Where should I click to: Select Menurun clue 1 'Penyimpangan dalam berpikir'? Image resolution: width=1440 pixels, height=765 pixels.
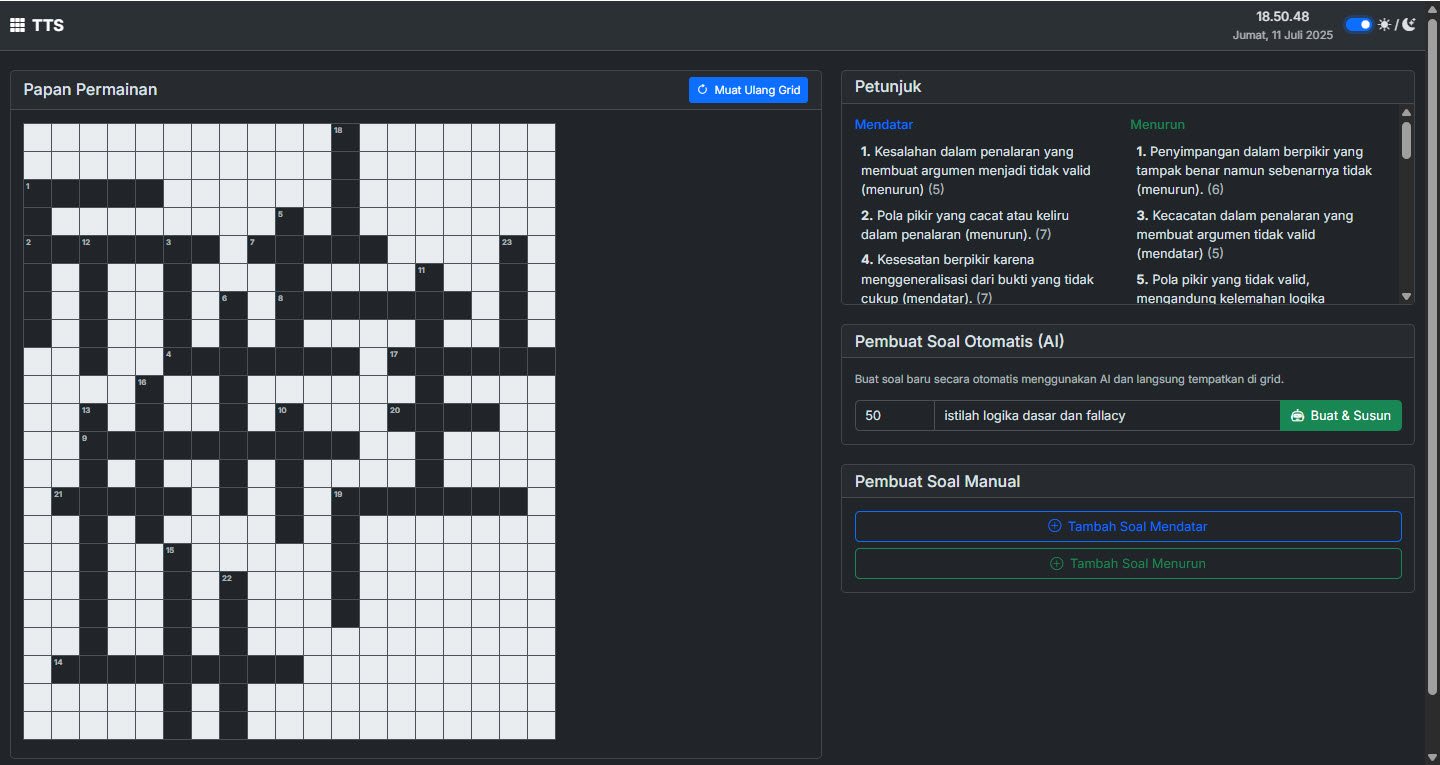coord(1255,170)
